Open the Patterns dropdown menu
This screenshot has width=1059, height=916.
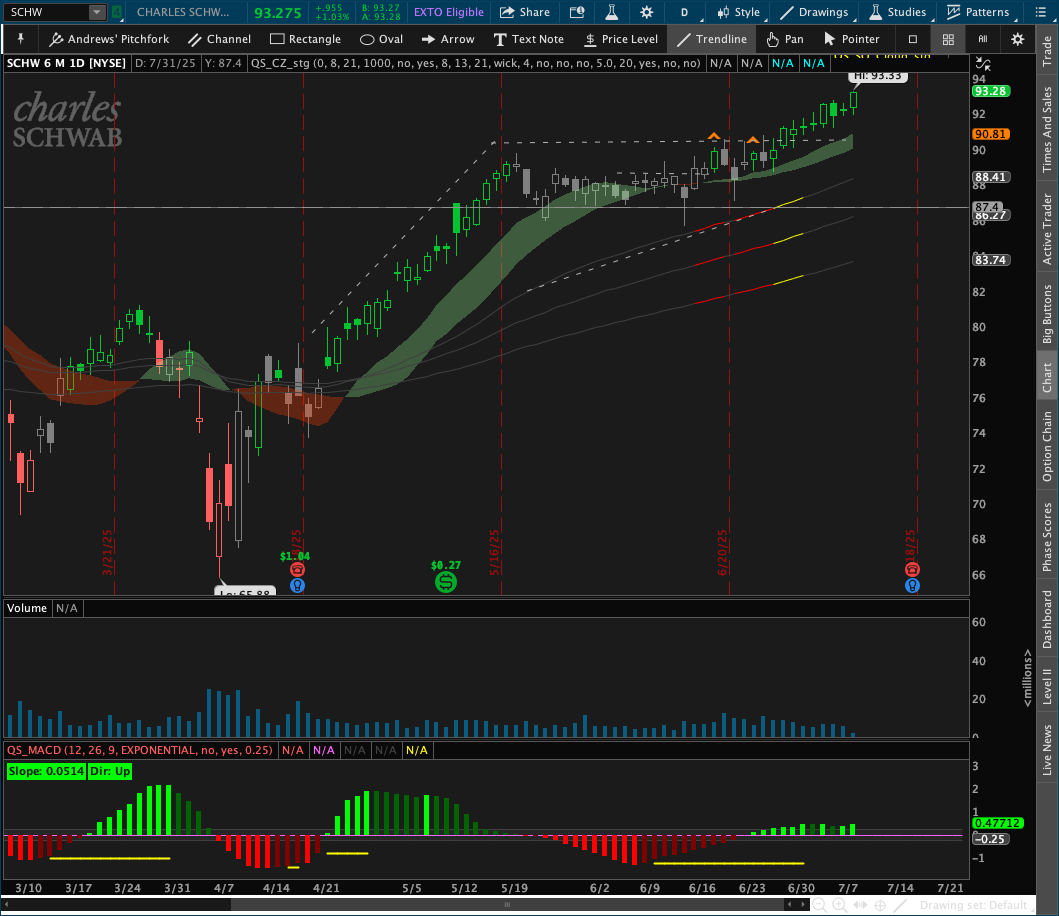coord(978,12)
